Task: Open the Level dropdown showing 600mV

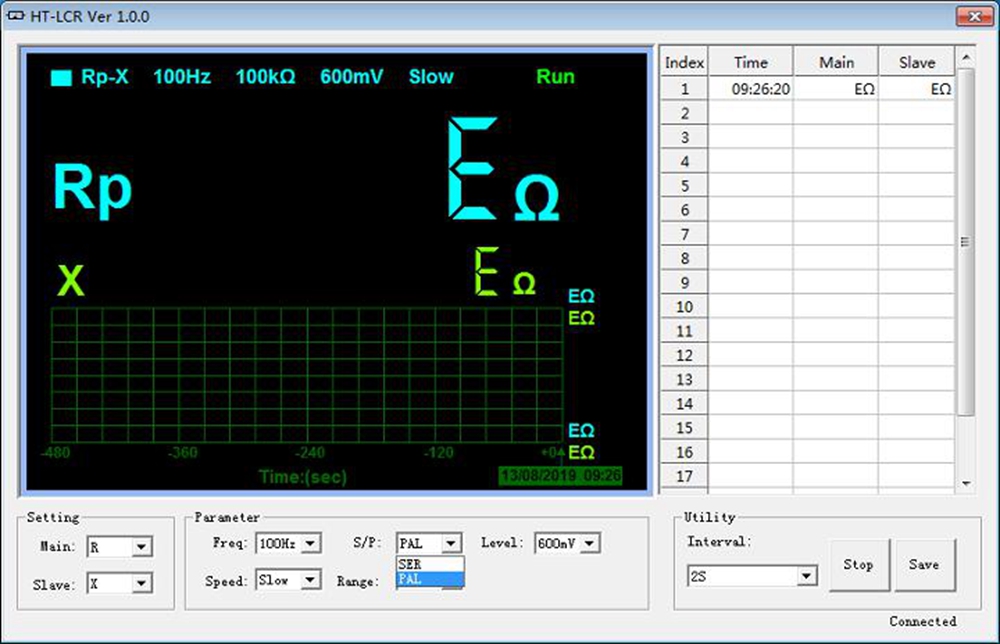Action: click(x=589, y=543)
